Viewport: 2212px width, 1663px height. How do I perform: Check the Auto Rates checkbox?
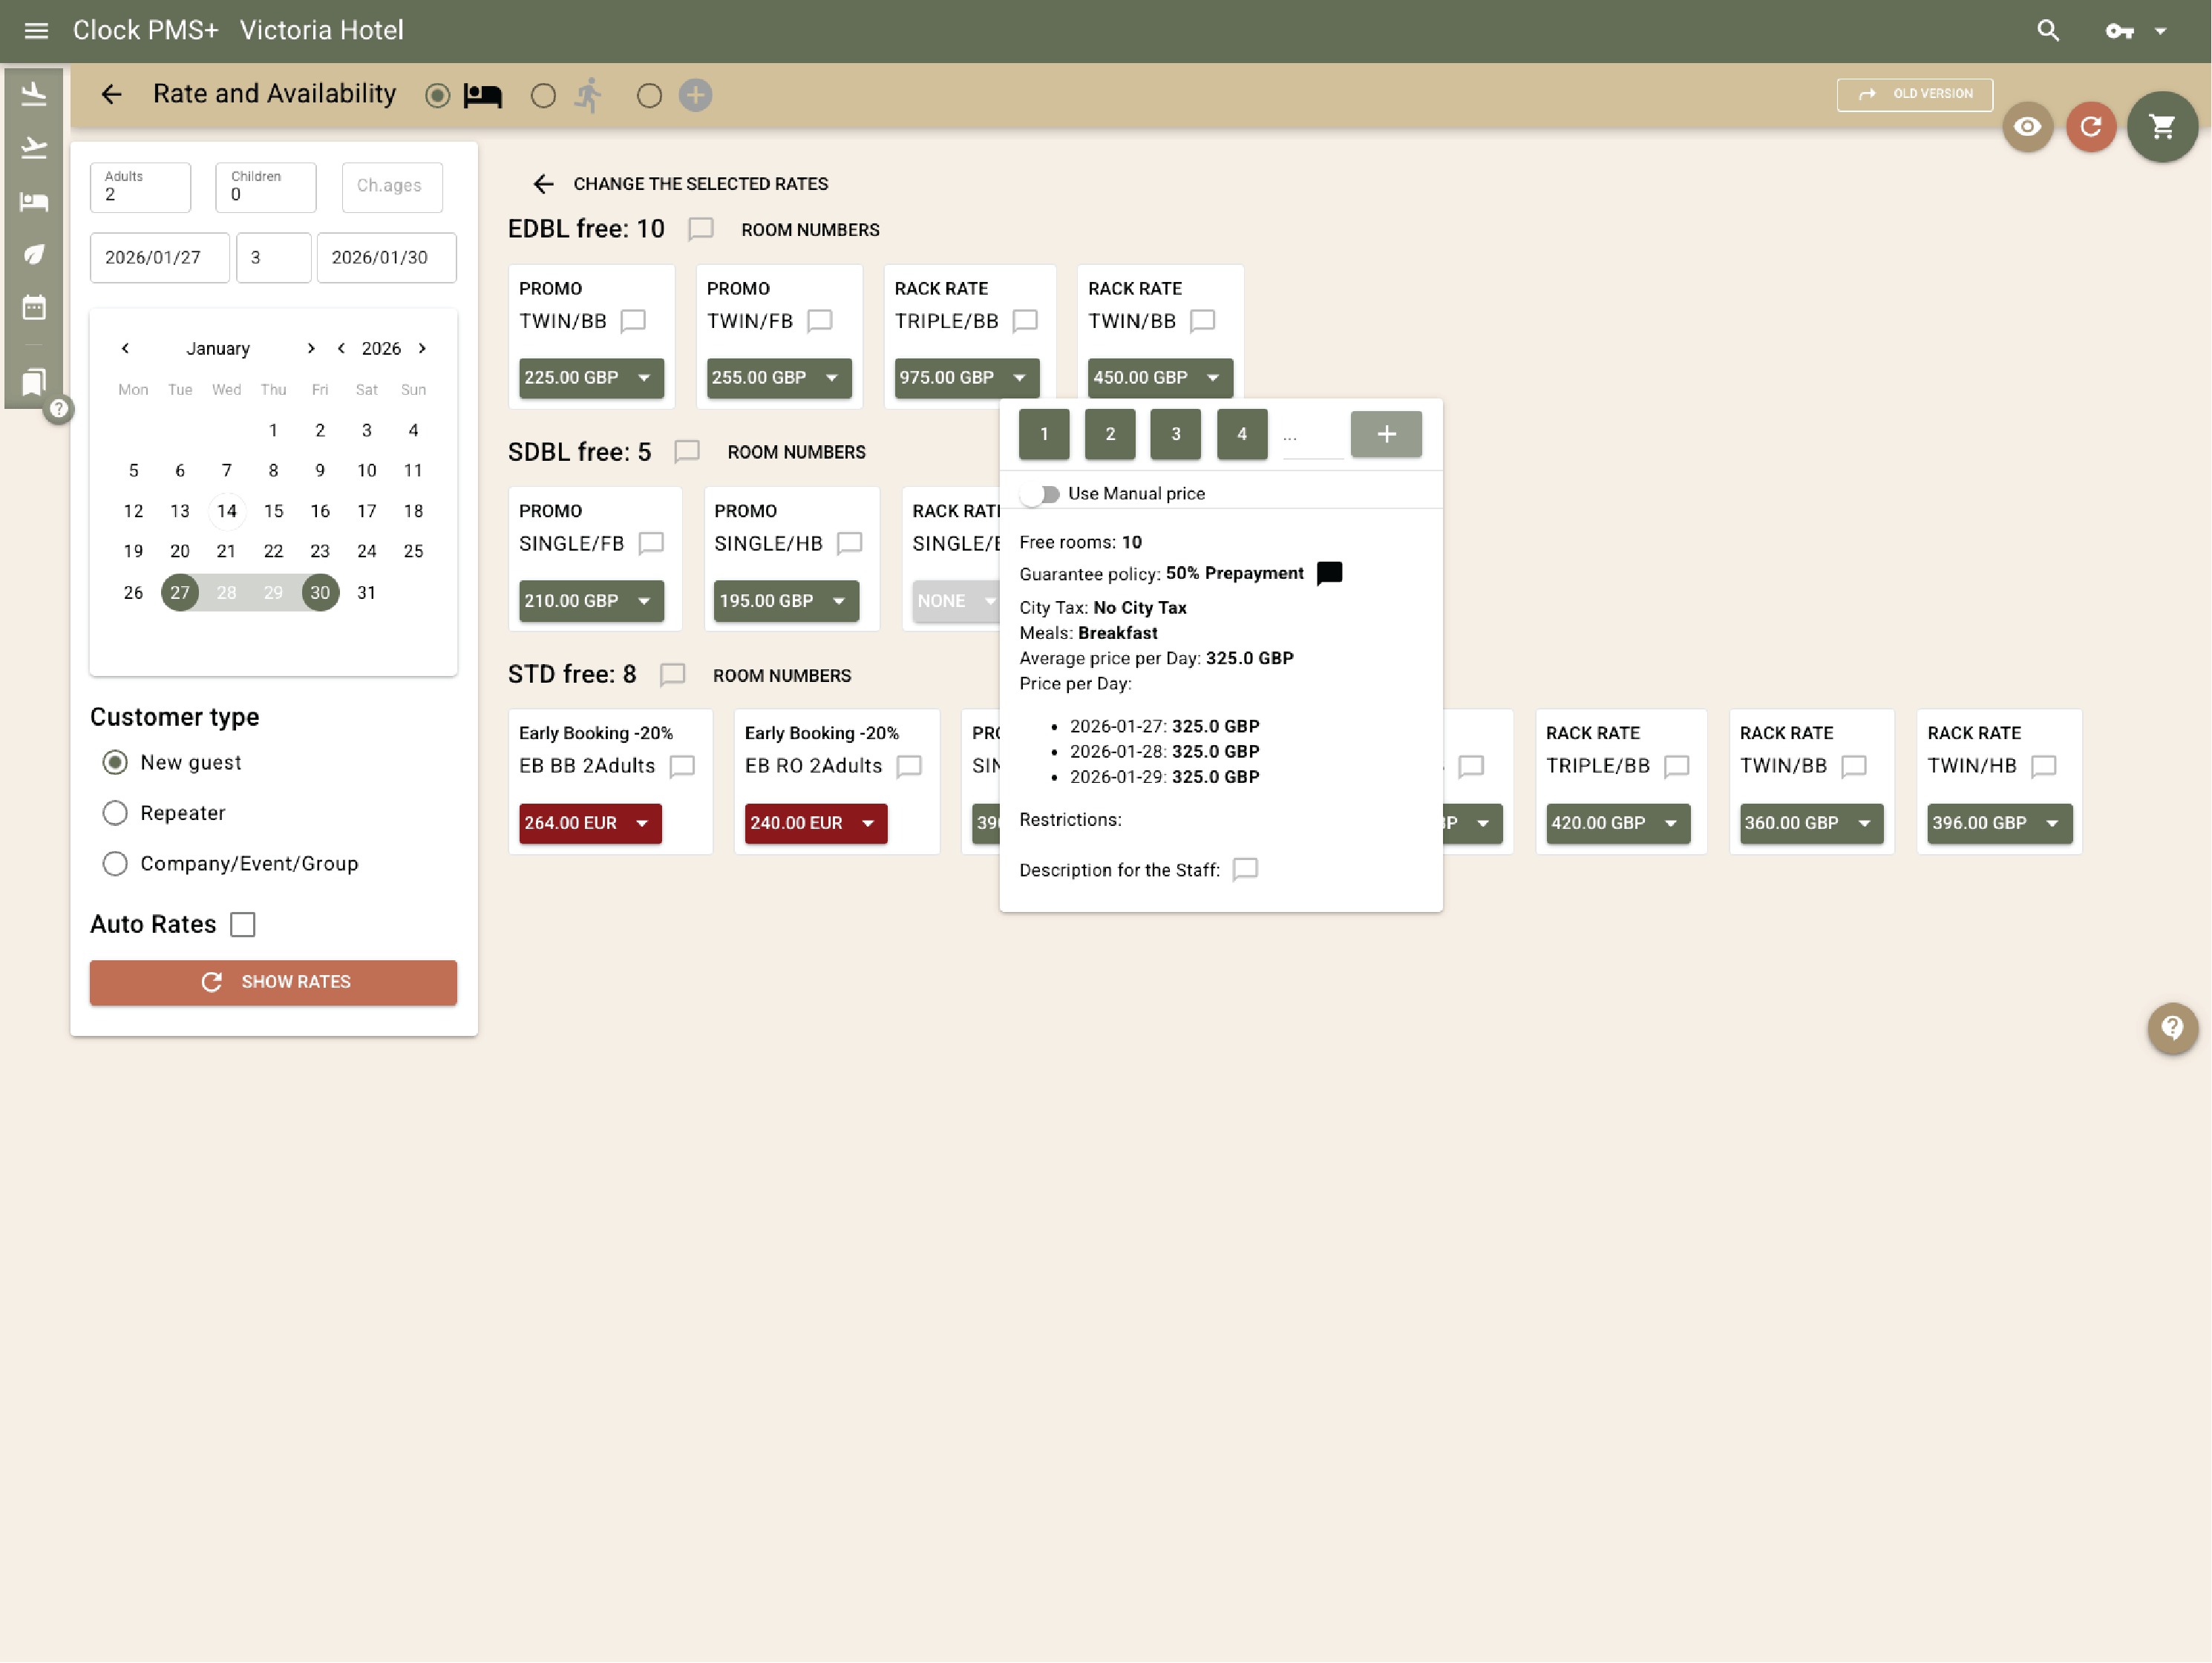tap(243, 924)
